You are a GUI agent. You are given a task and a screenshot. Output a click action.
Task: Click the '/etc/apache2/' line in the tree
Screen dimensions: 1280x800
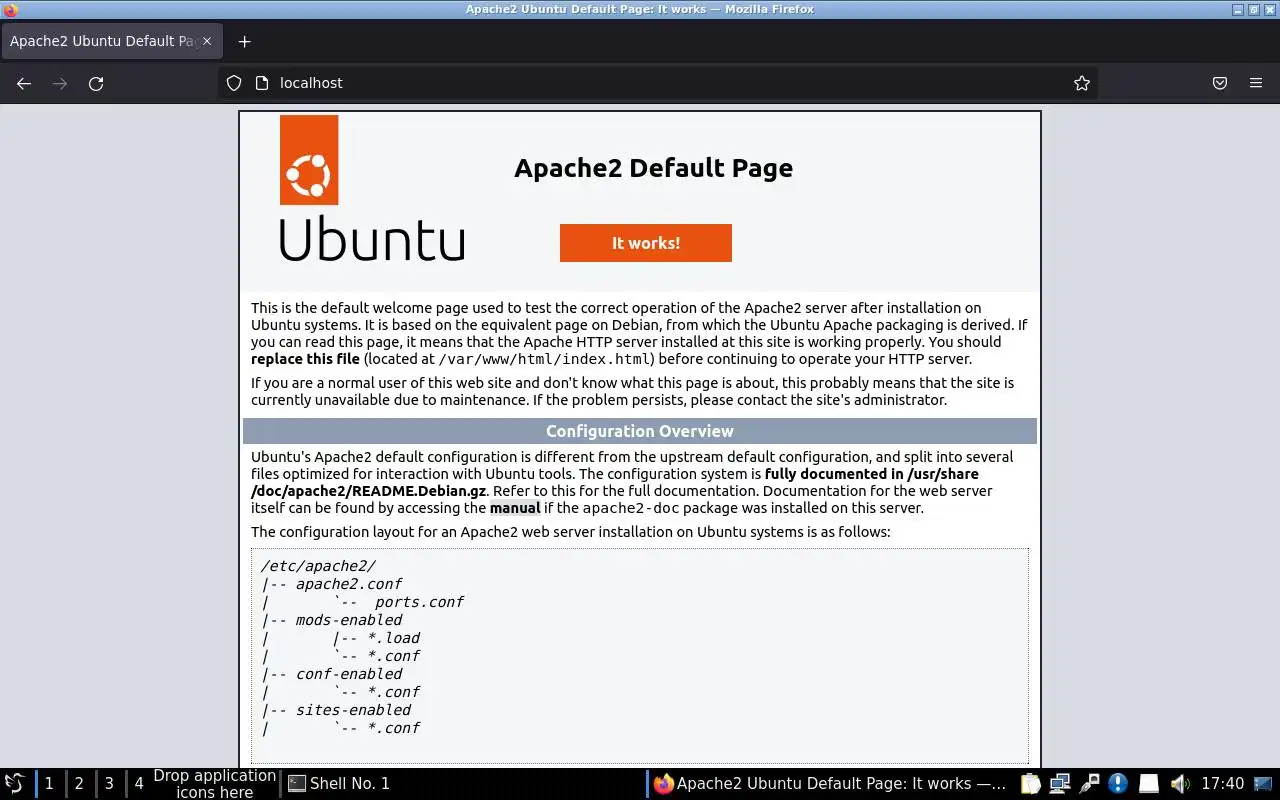pos(318,566)
